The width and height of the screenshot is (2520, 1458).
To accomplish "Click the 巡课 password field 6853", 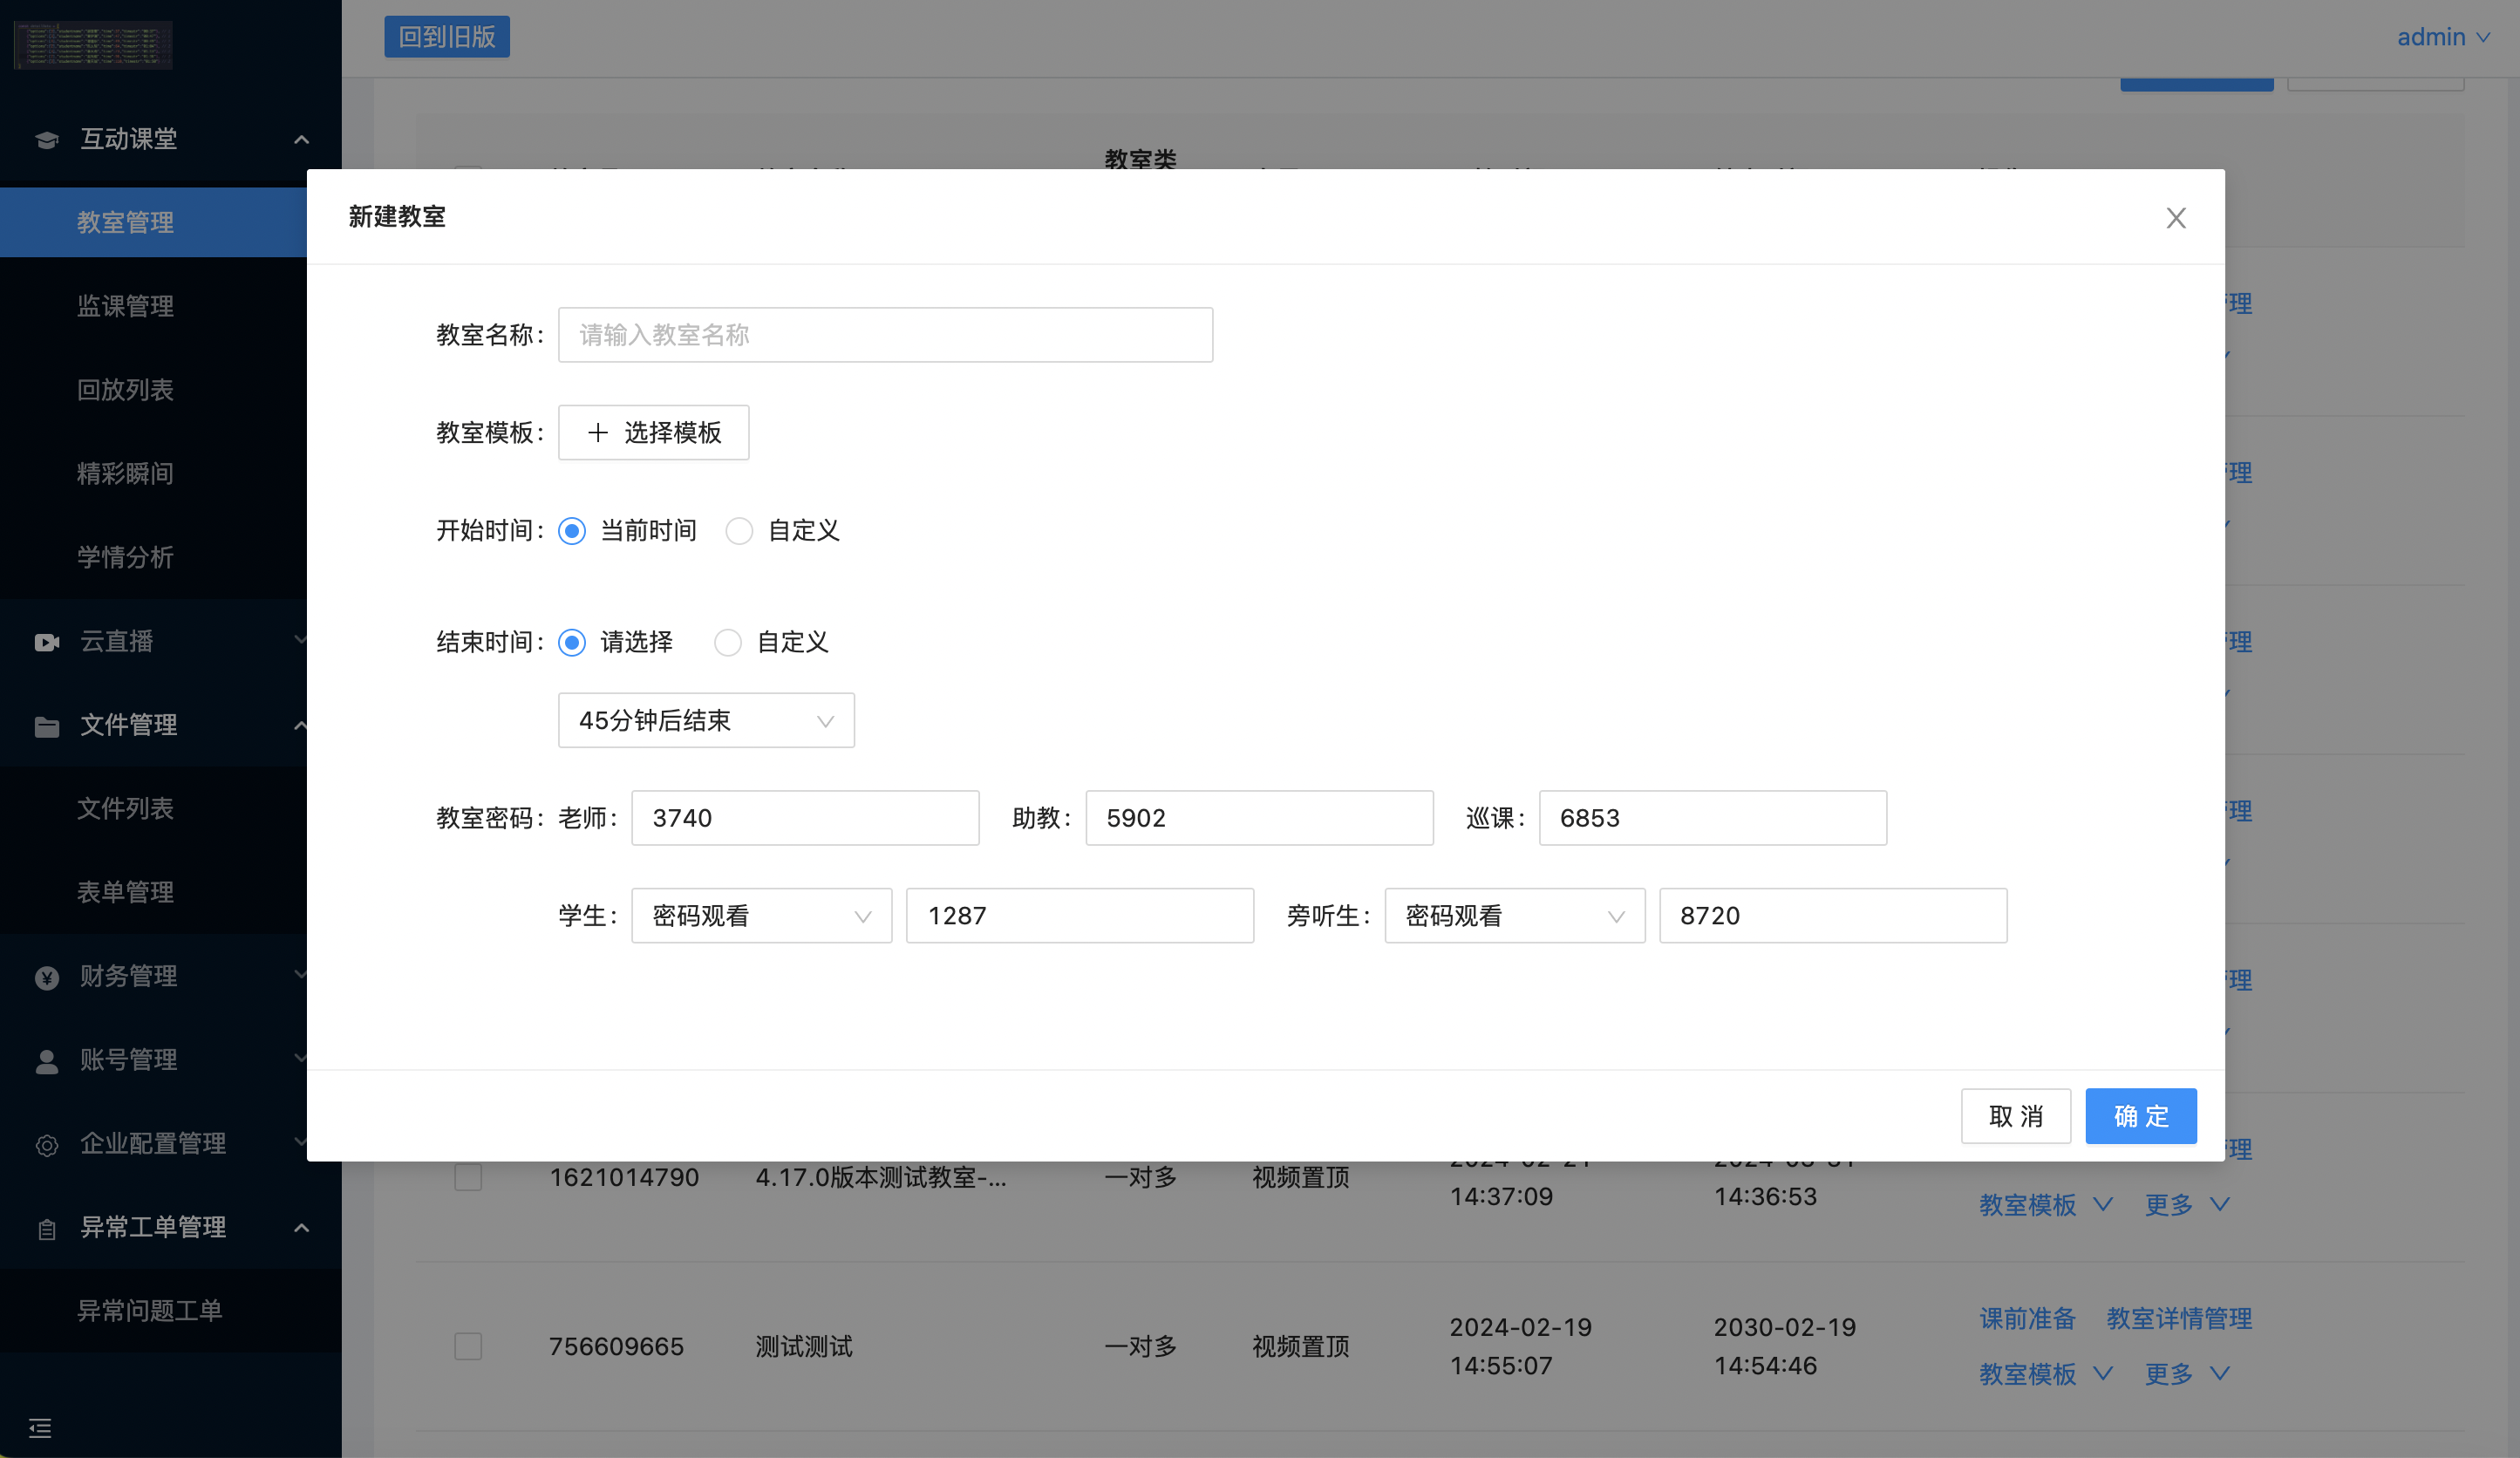I will 1712,818.
